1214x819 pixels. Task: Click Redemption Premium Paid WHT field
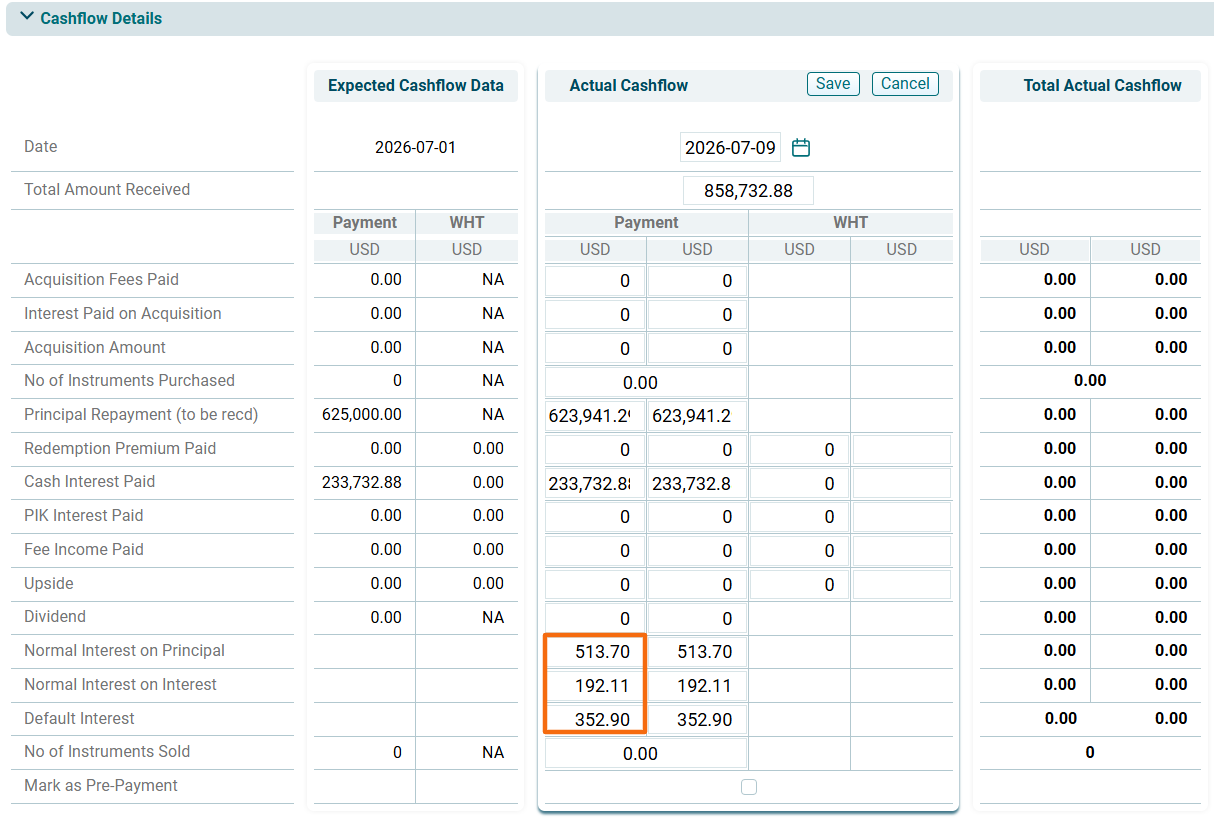(x=799, y=450)
